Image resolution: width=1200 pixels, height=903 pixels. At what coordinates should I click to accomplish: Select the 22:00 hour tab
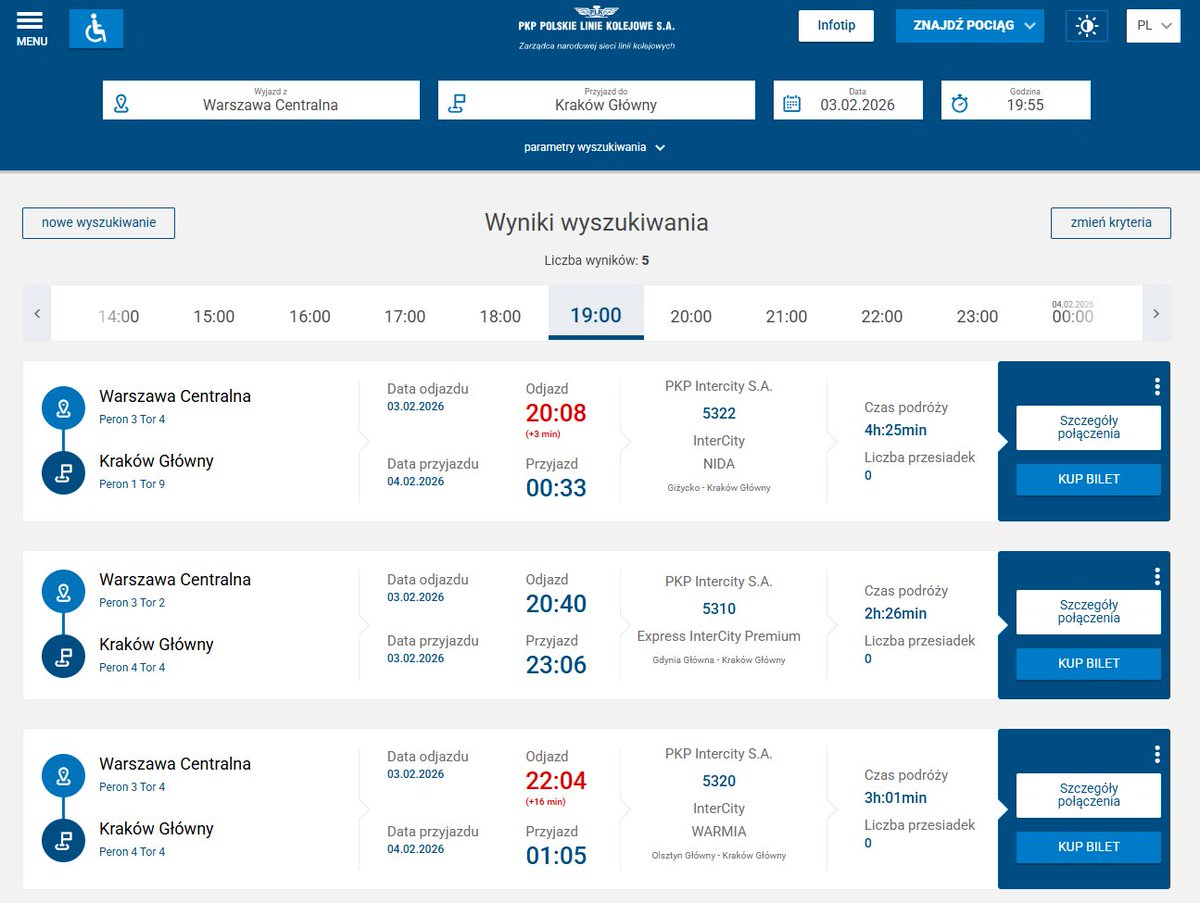point(882,316)
